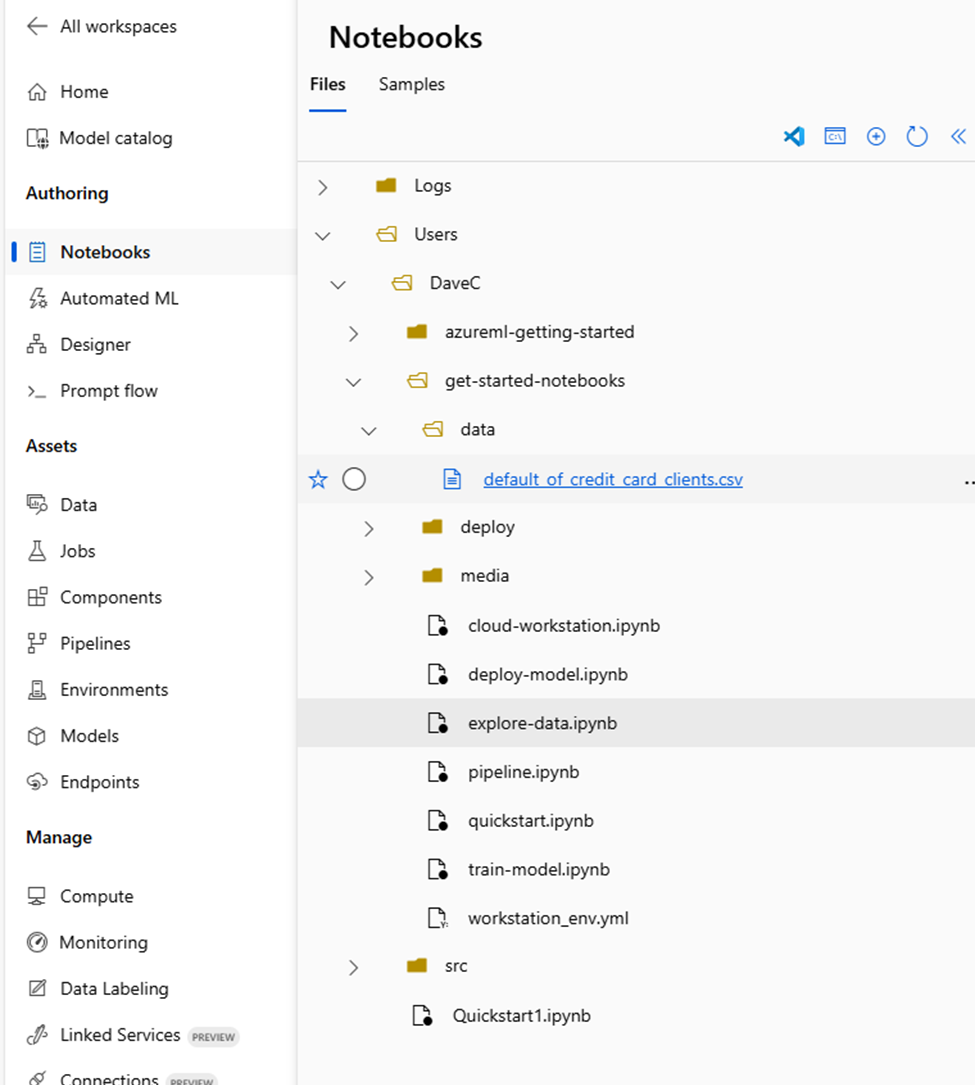975x1085 pixels.
Task: Click the Pipelines icon
Action: (37, 644)
